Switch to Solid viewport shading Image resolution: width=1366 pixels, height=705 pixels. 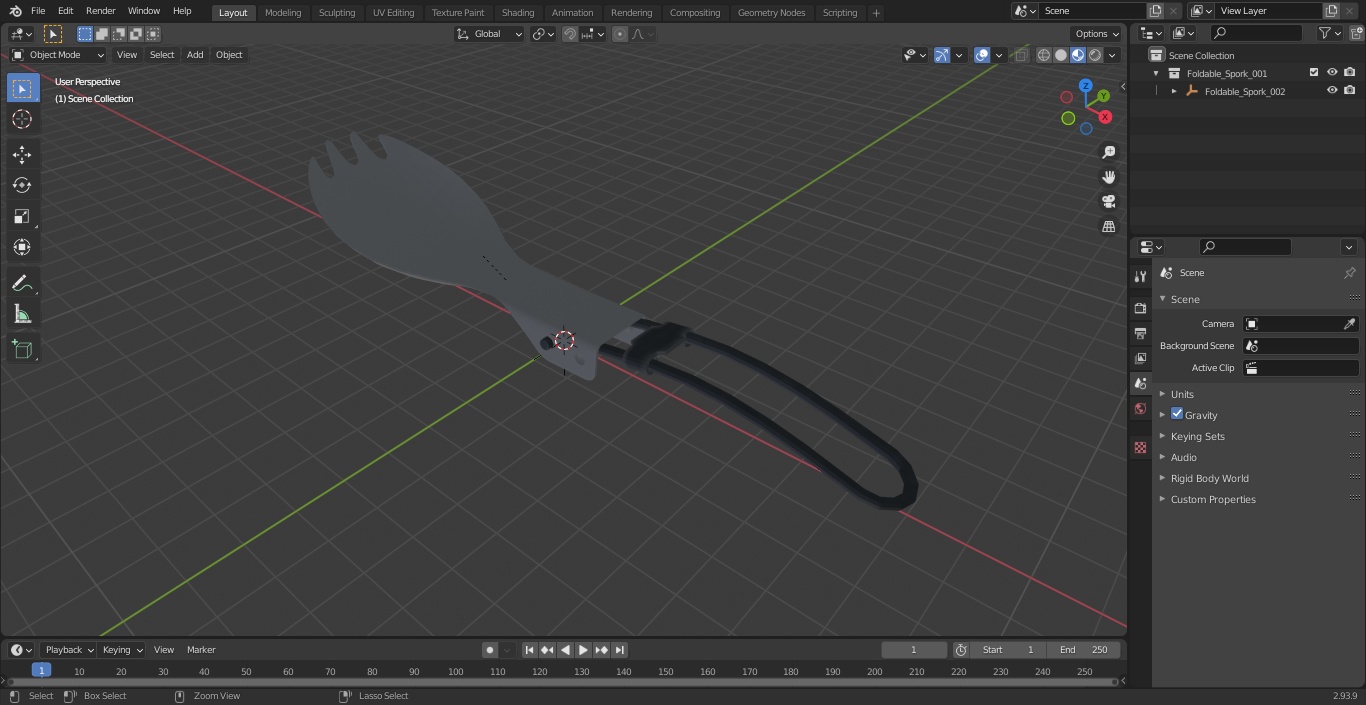pos(1061,55)
